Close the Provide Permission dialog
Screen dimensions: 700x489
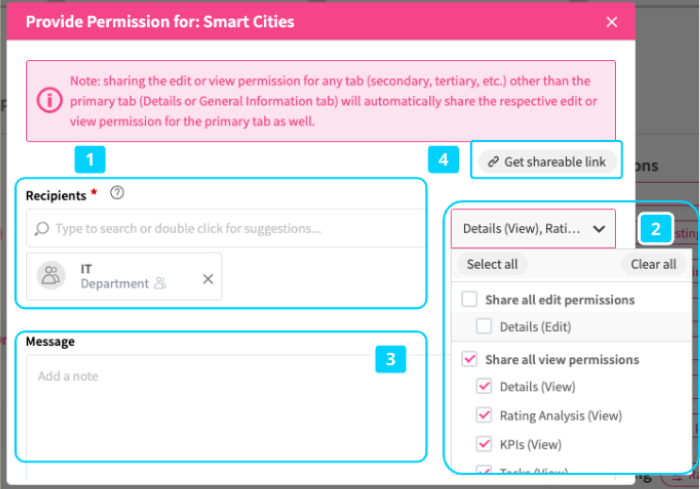pyautogui.click(x=612, y=22)
